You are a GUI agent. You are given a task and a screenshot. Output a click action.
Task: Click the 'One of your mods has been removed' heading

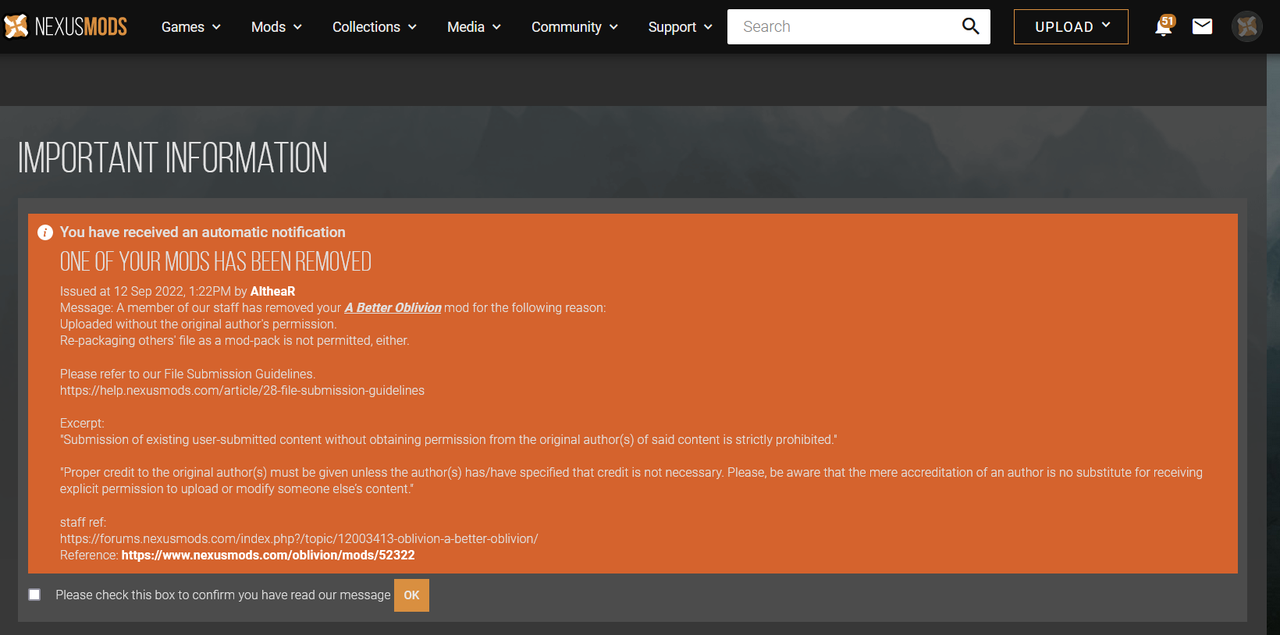point(216,262)
